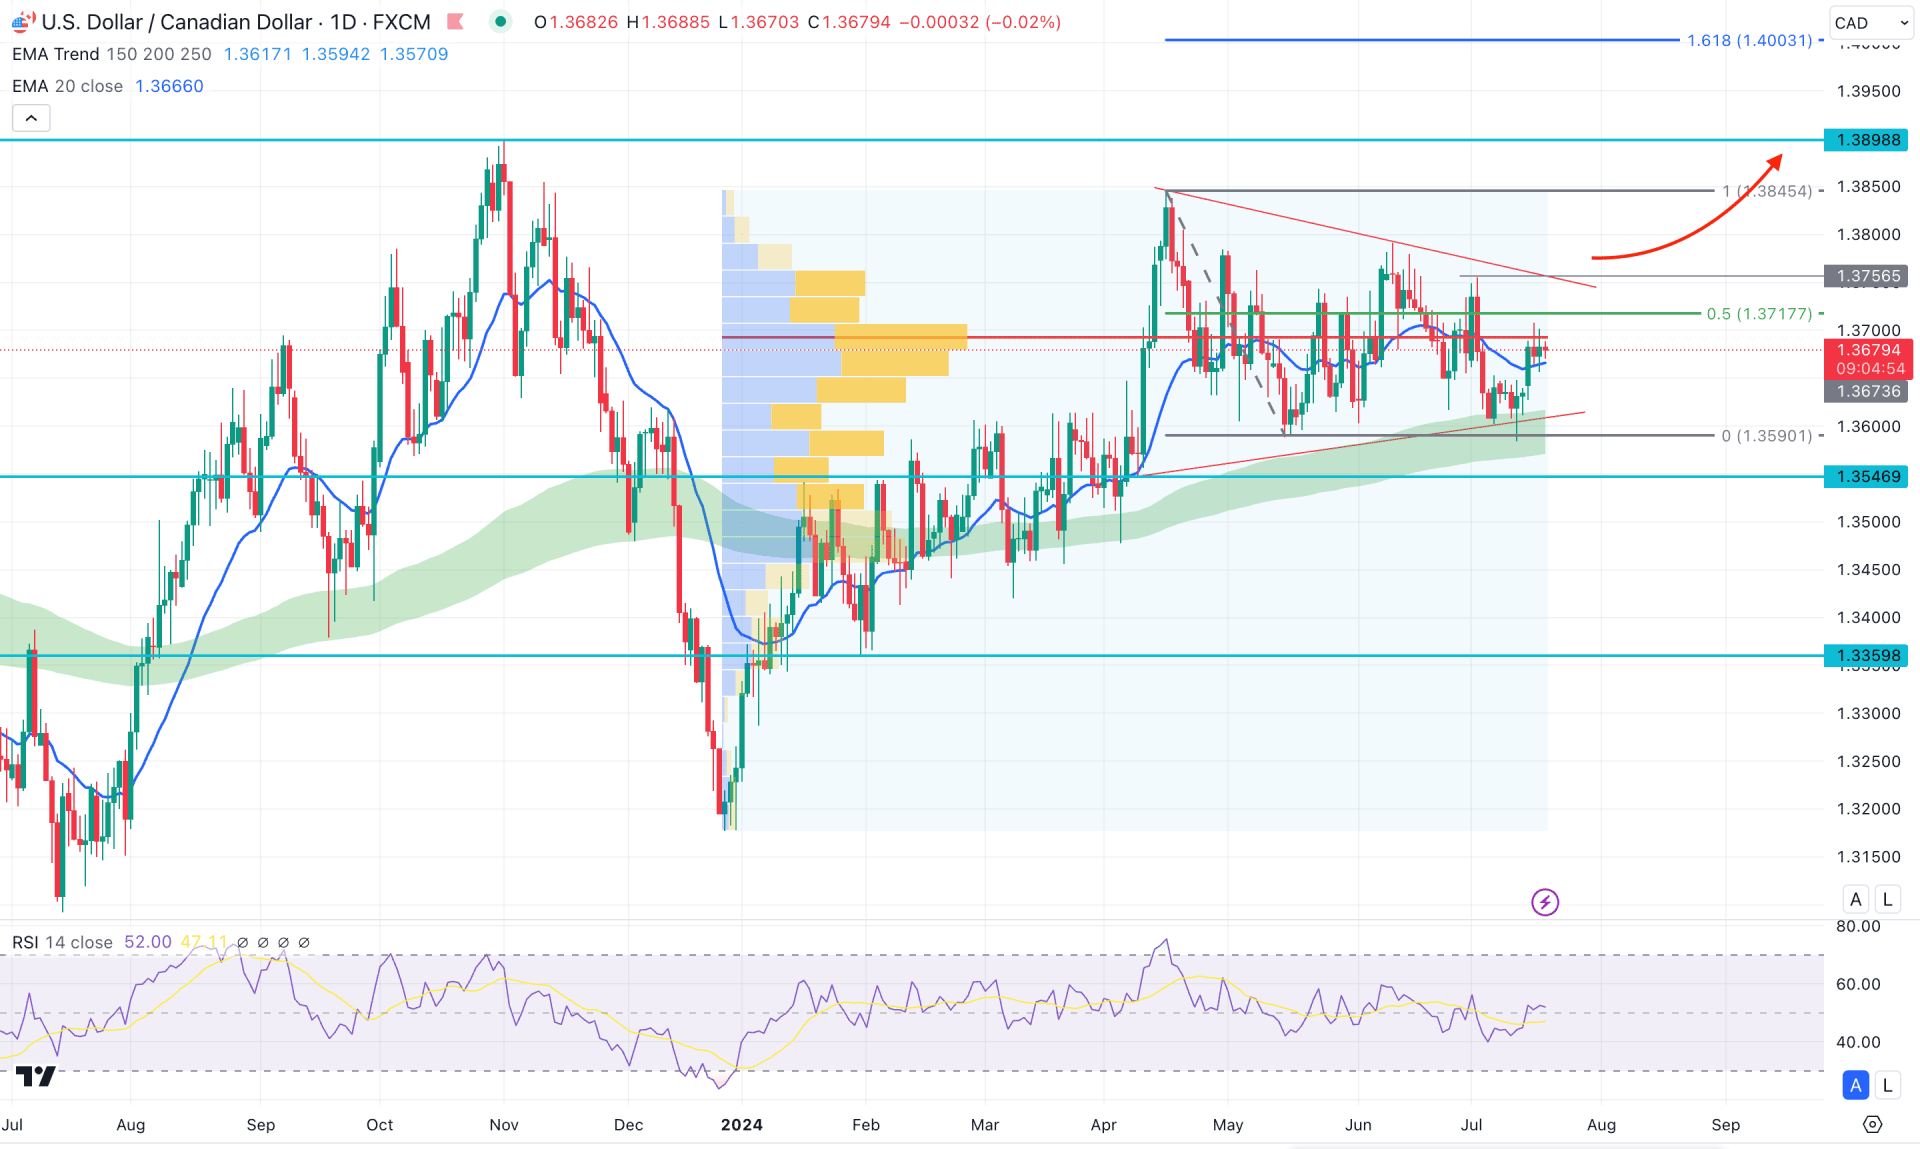Open the lightning bolt events icon

pos(1545,902)
